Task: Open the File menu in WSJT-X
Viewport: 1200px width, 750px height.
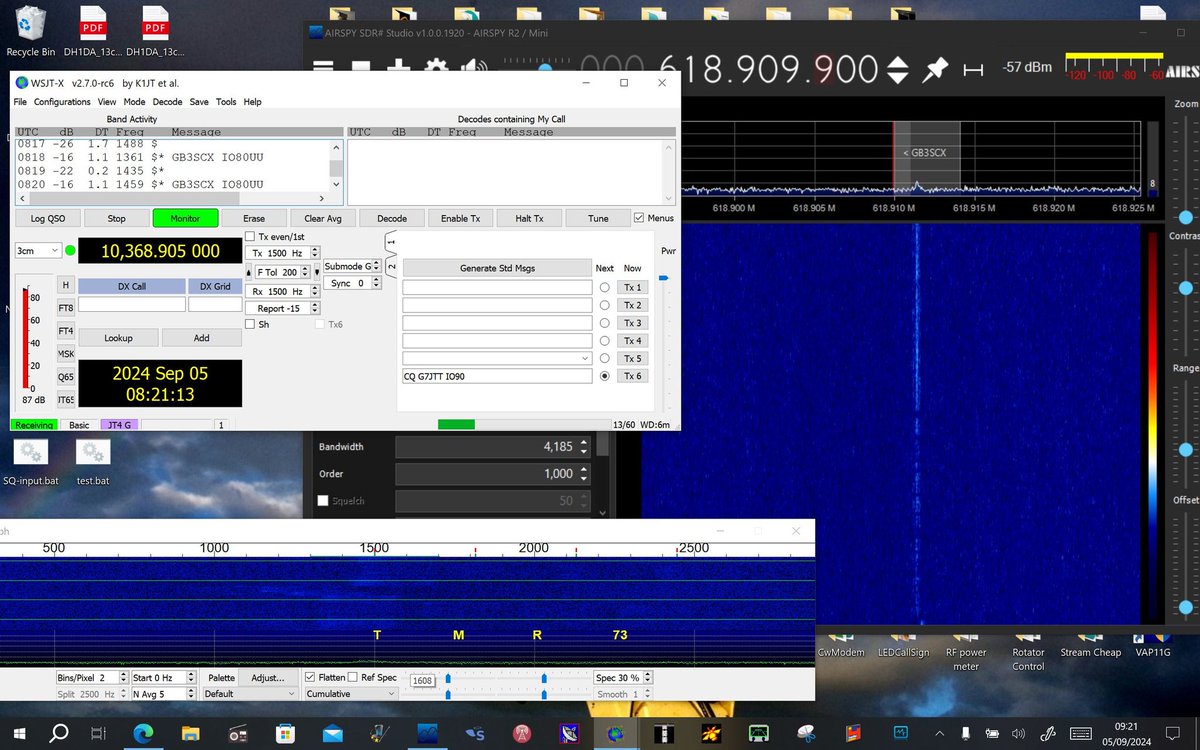Action: [x=20, y=102]
